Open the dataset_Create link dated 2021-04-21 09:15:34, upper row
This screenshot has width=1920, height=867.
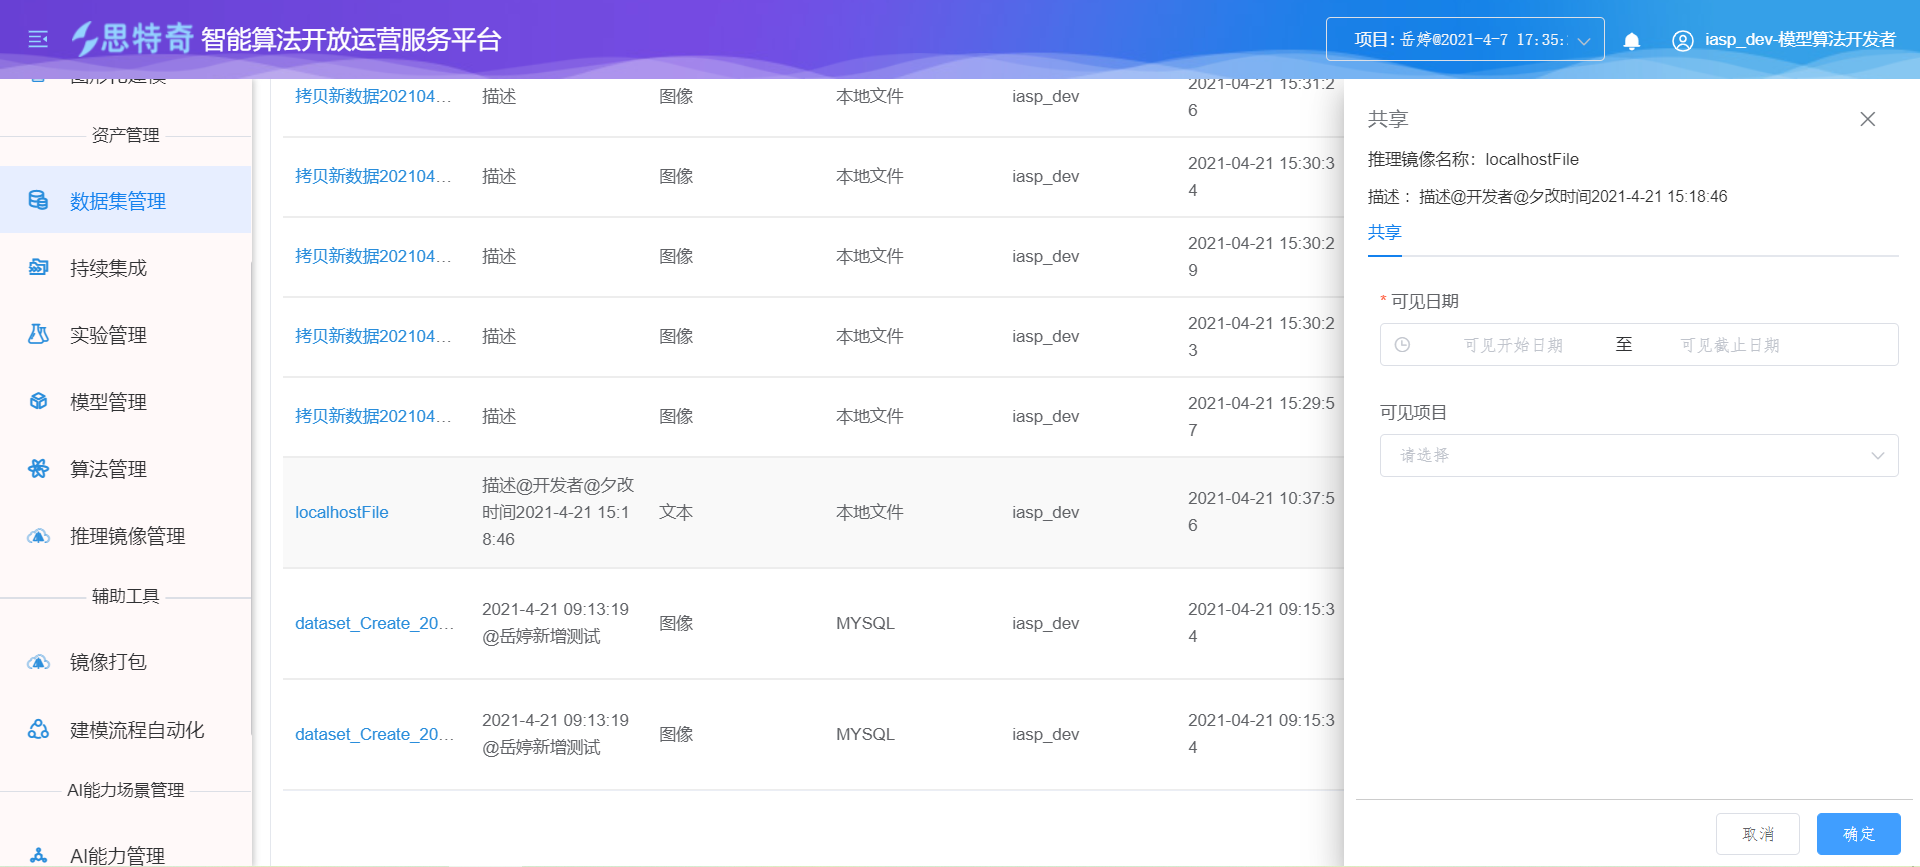[374, 623]
